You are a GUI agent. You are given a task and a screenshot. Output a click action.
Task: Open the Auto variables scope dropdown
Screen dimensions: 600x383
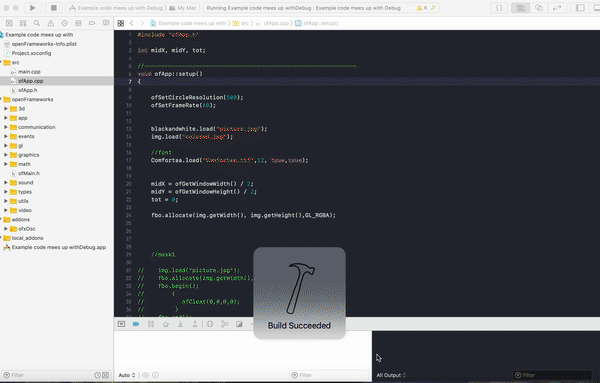[127, 375]
